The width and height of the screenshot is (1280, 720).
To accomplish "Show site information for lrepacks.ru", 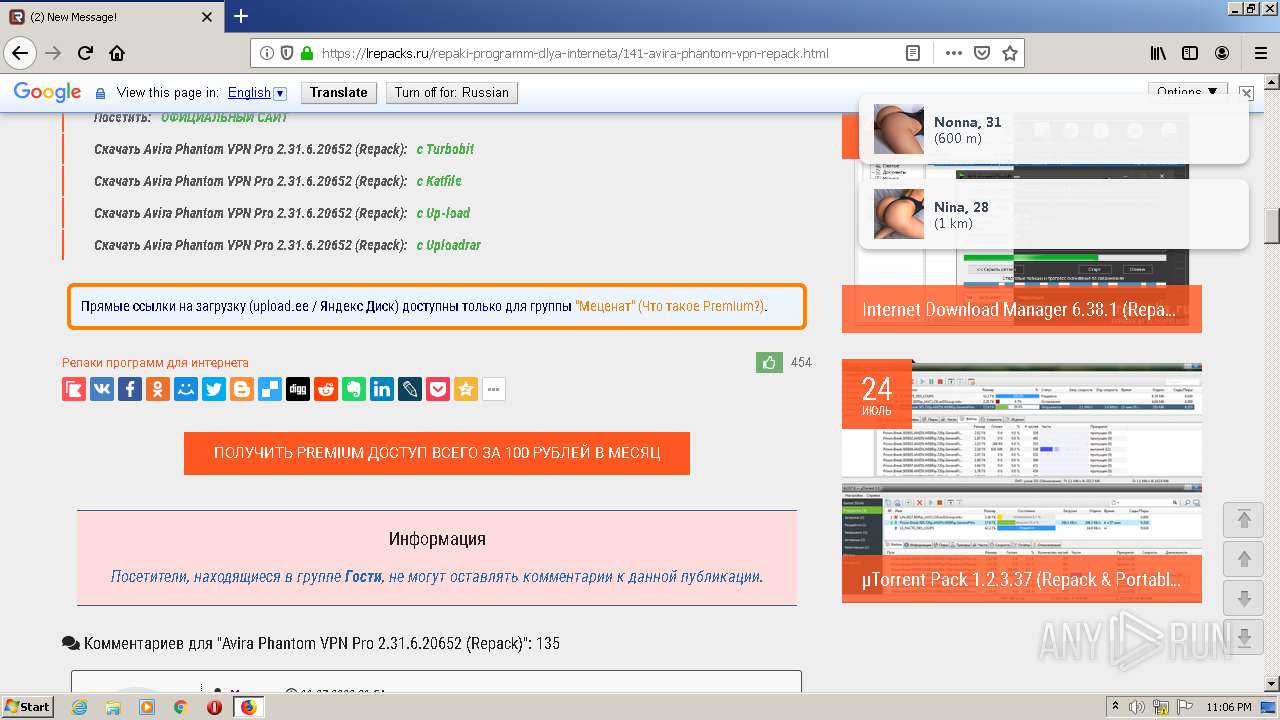I will 267,53.
